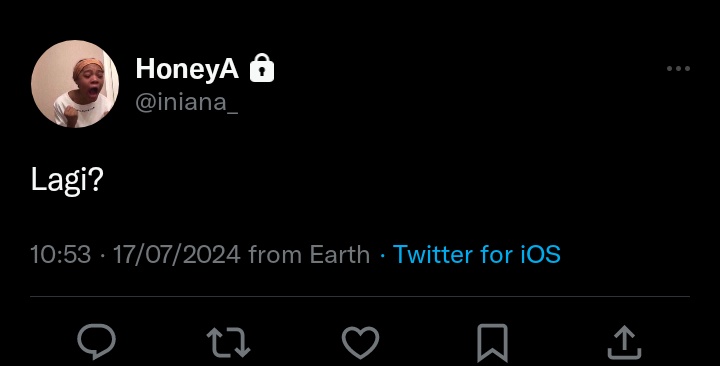Toggle like on the Lagi? tweet
The height and width of the screenshot is (366, 720).
(360, 343)
